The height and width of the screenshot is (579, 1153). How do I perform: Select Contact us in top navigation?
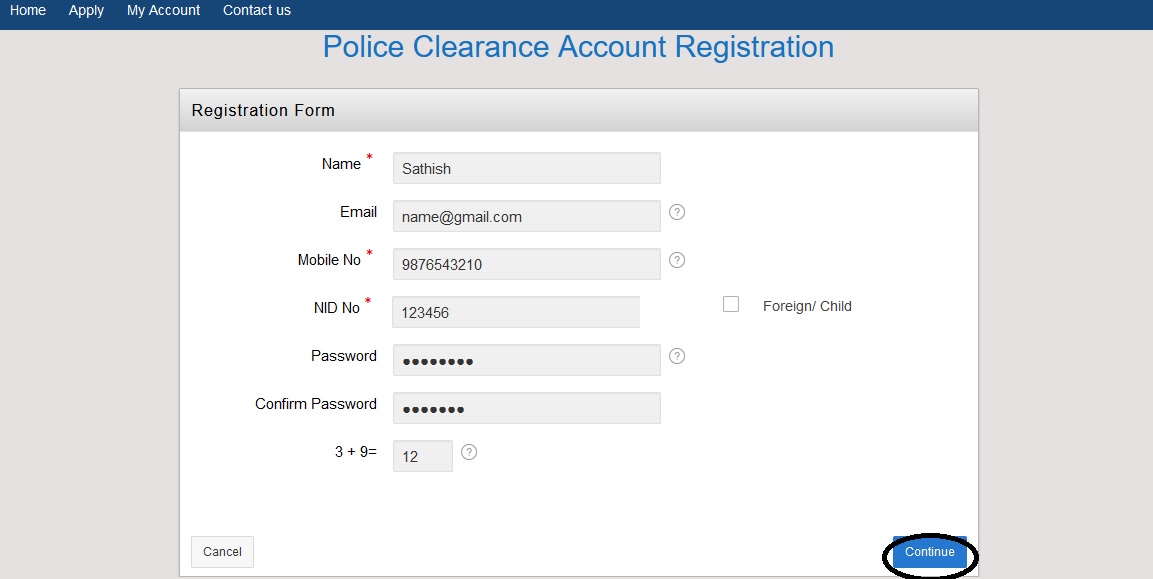click(257, 10)
